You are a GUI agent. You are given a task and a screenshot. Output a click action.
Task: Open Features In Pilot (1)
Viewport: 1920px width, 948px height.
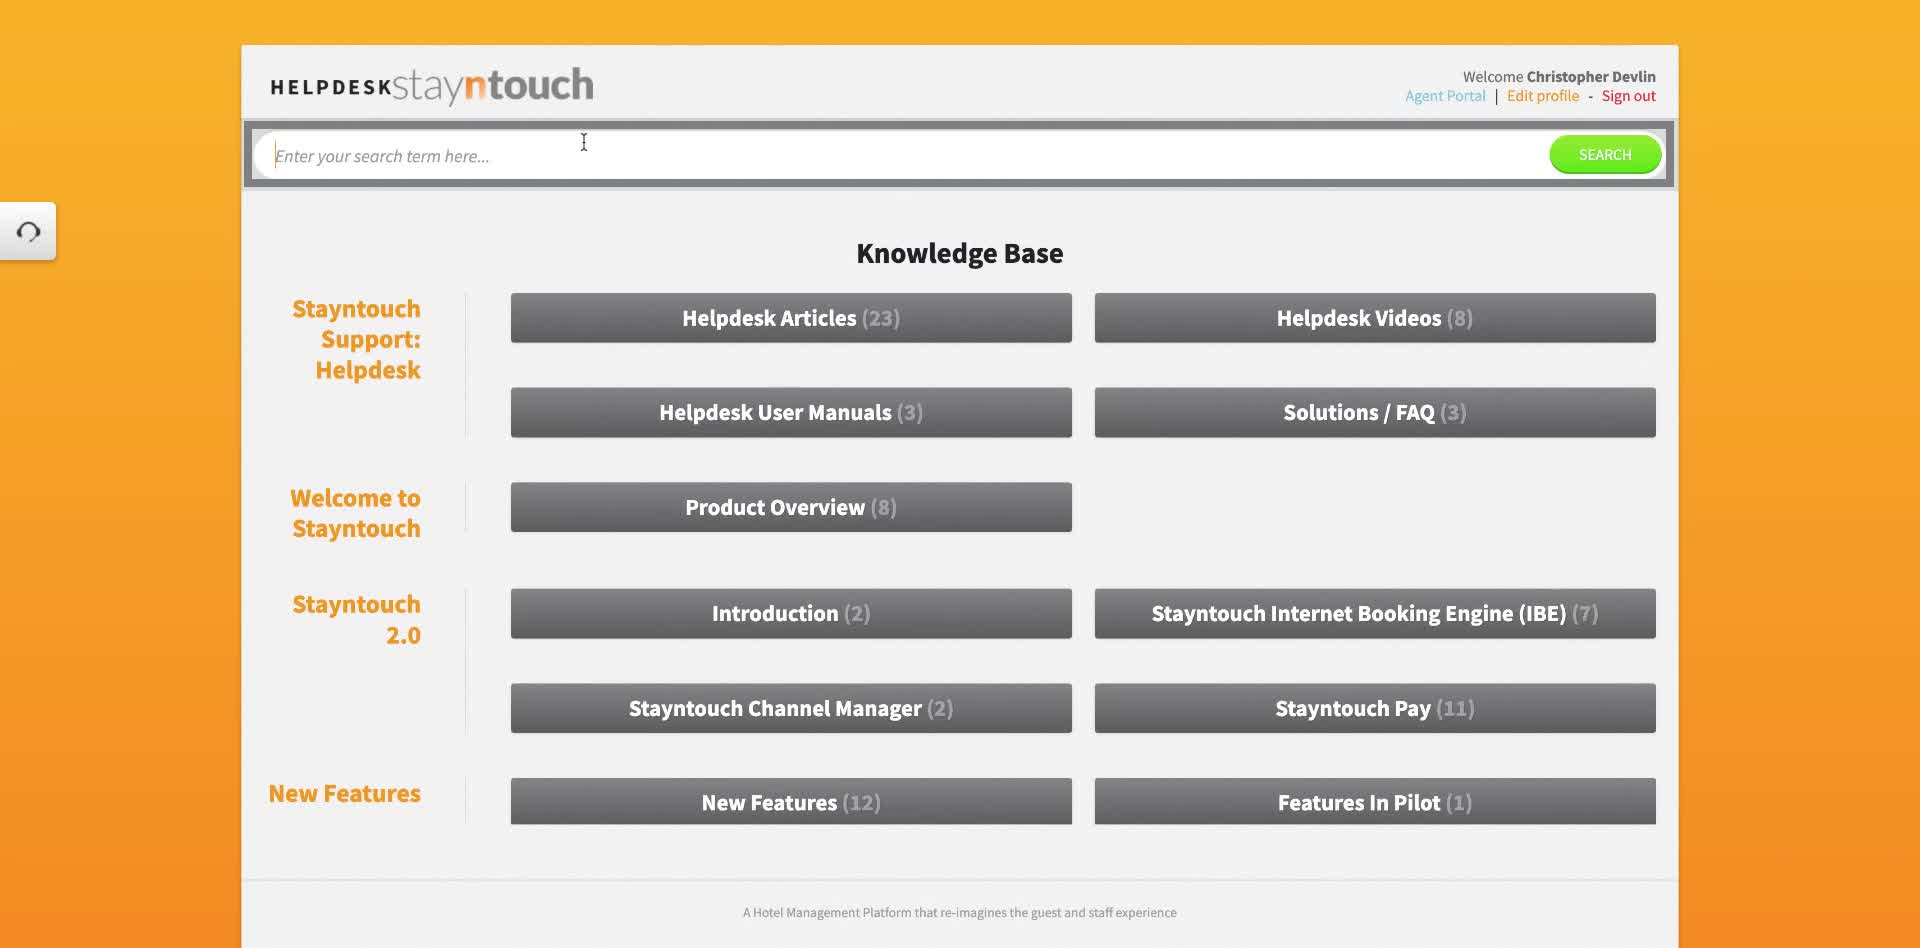[1375, 802]
